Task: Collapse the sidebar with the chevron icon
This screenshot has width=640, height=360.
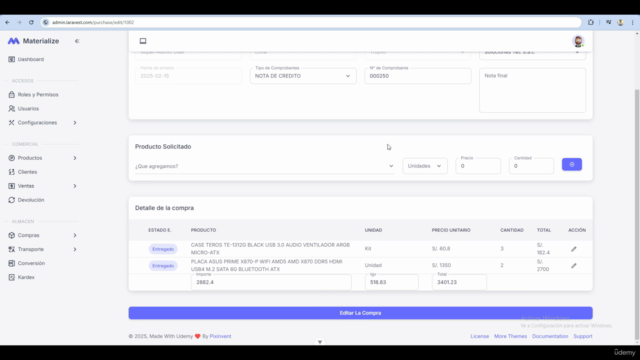Action: [x=77, y=41]
